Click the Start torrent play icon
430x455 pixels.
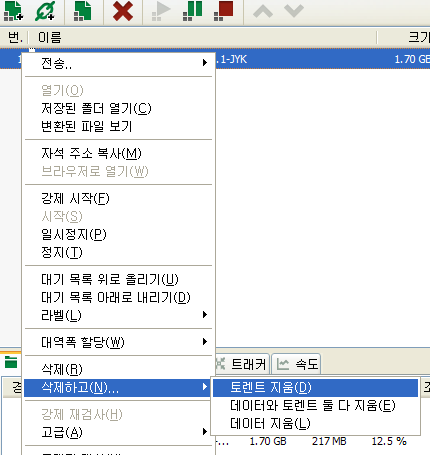click(161, 11)
